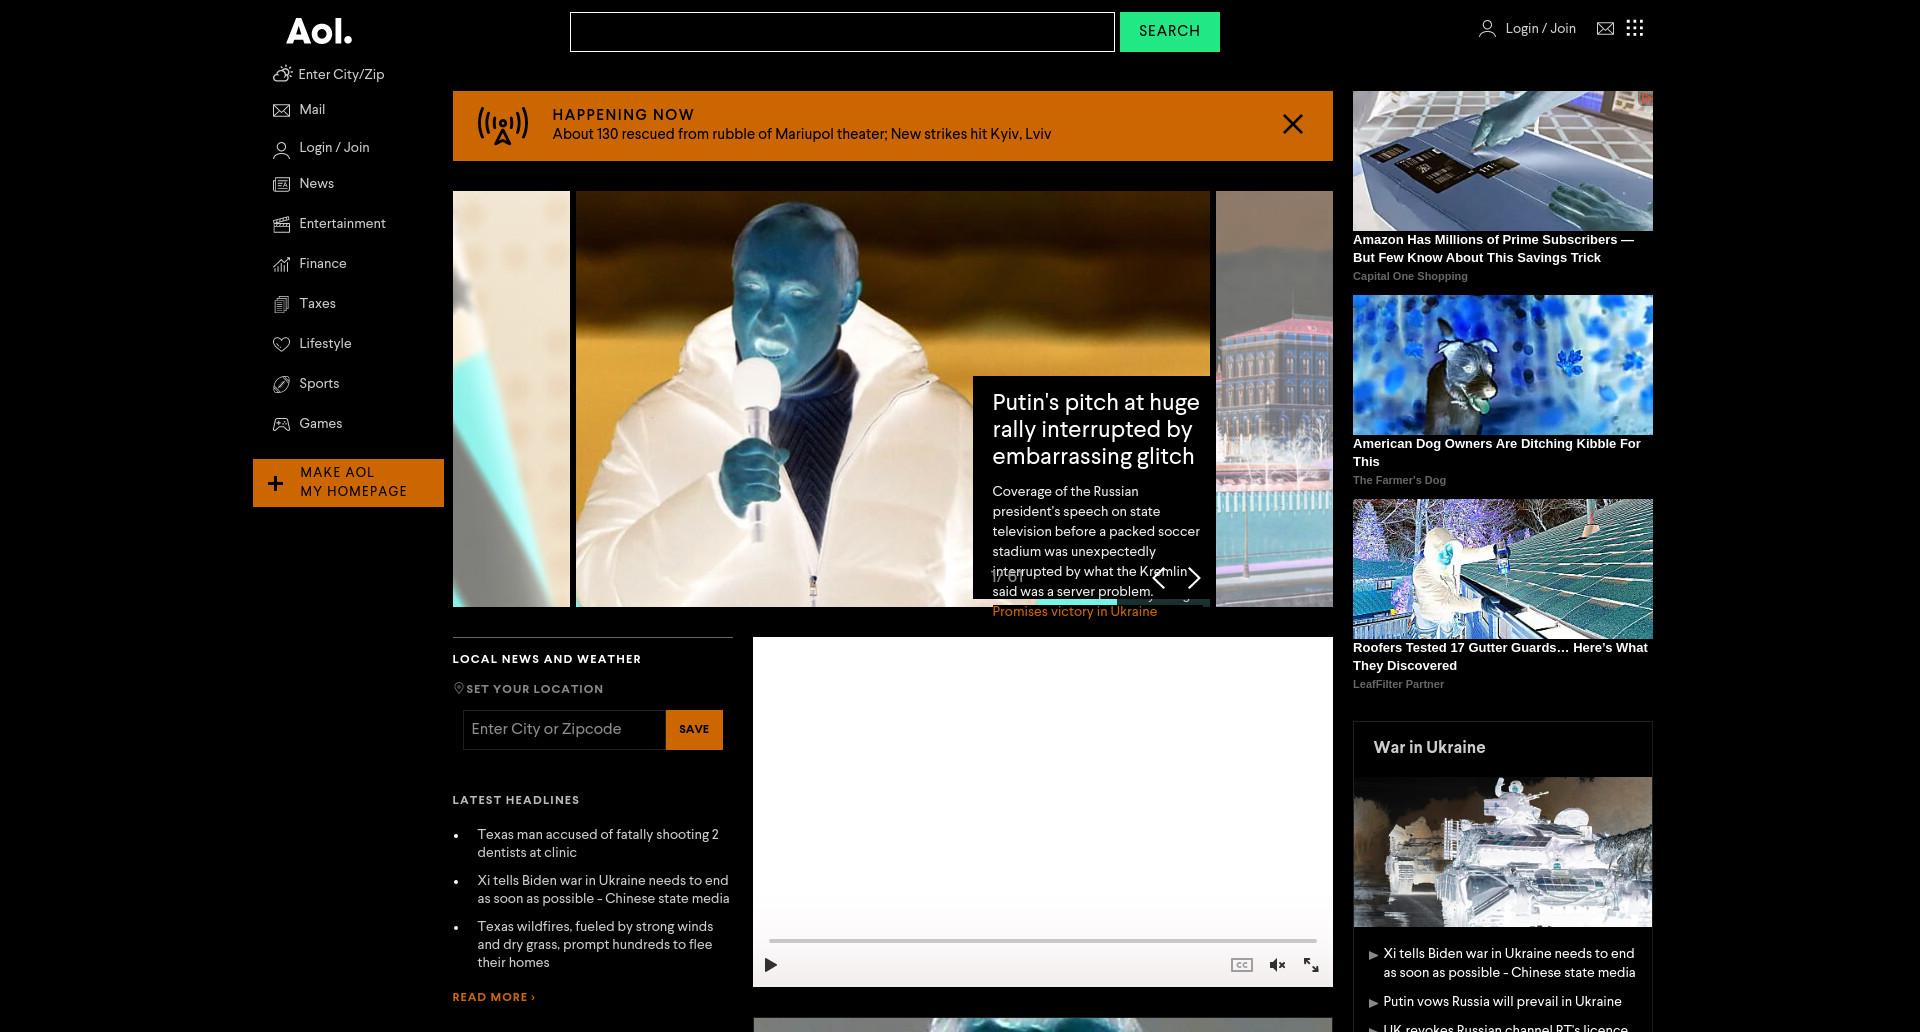Click the green SEARCH button
The height and width of the screenshot is (1032, 1920).
[1169, 32]
